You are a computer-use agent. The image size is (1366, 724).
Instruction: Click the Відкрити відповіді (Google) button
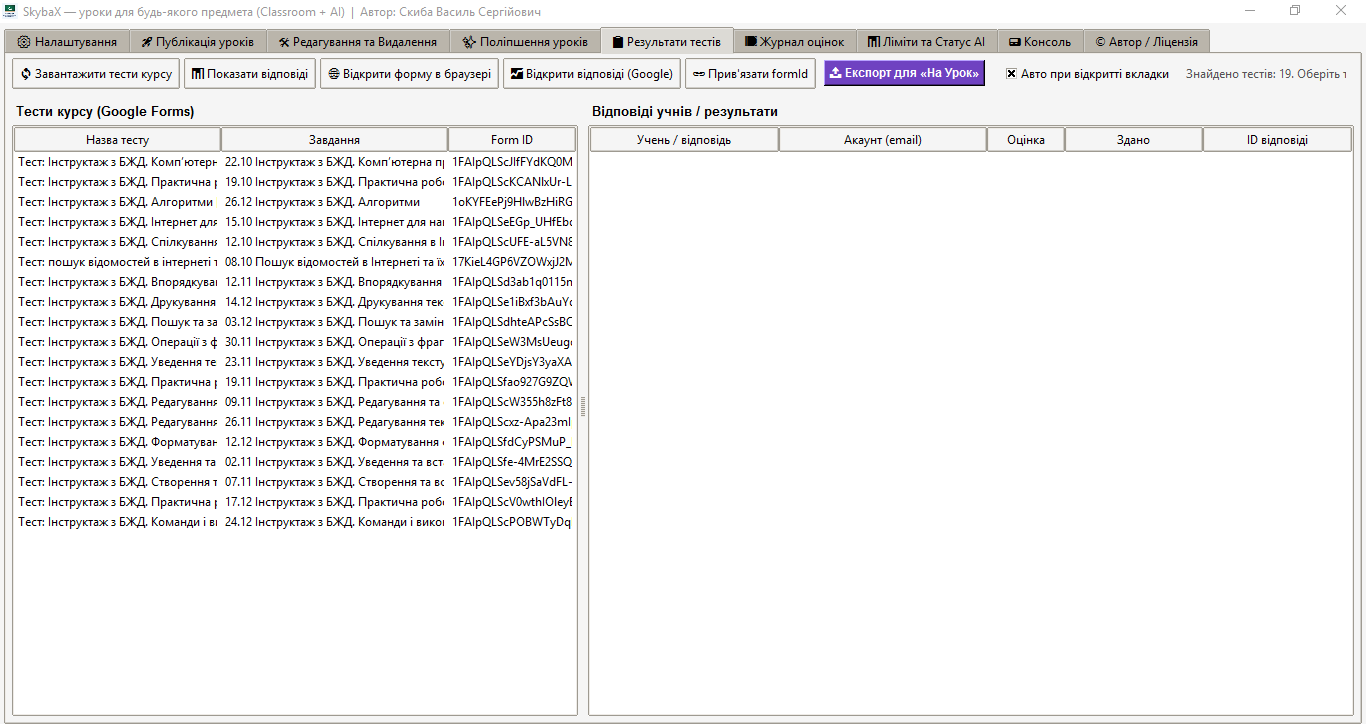point(591,74)
